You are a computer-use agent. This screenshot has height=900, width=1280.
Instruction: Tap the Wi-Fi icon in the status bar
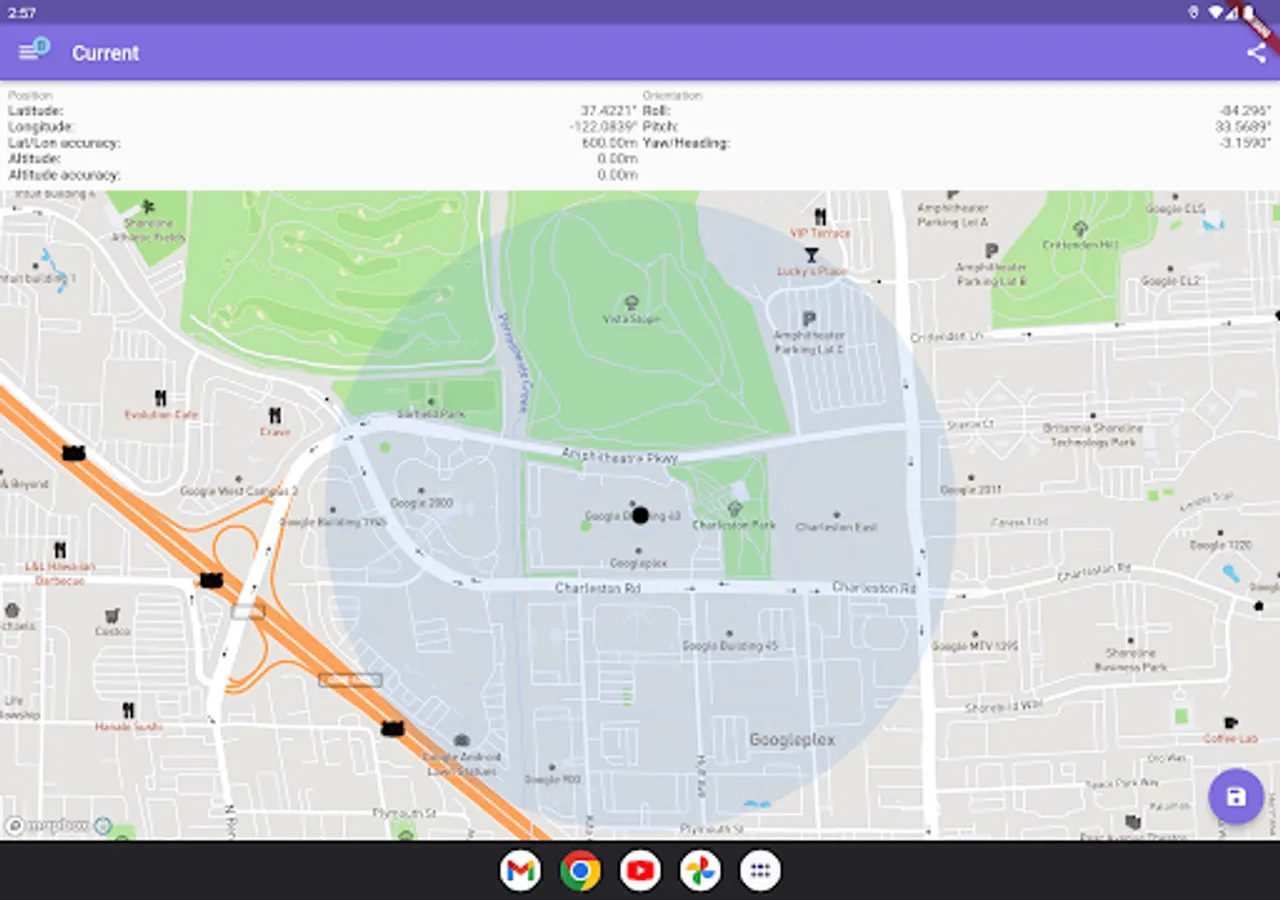tap(1215, 12)
